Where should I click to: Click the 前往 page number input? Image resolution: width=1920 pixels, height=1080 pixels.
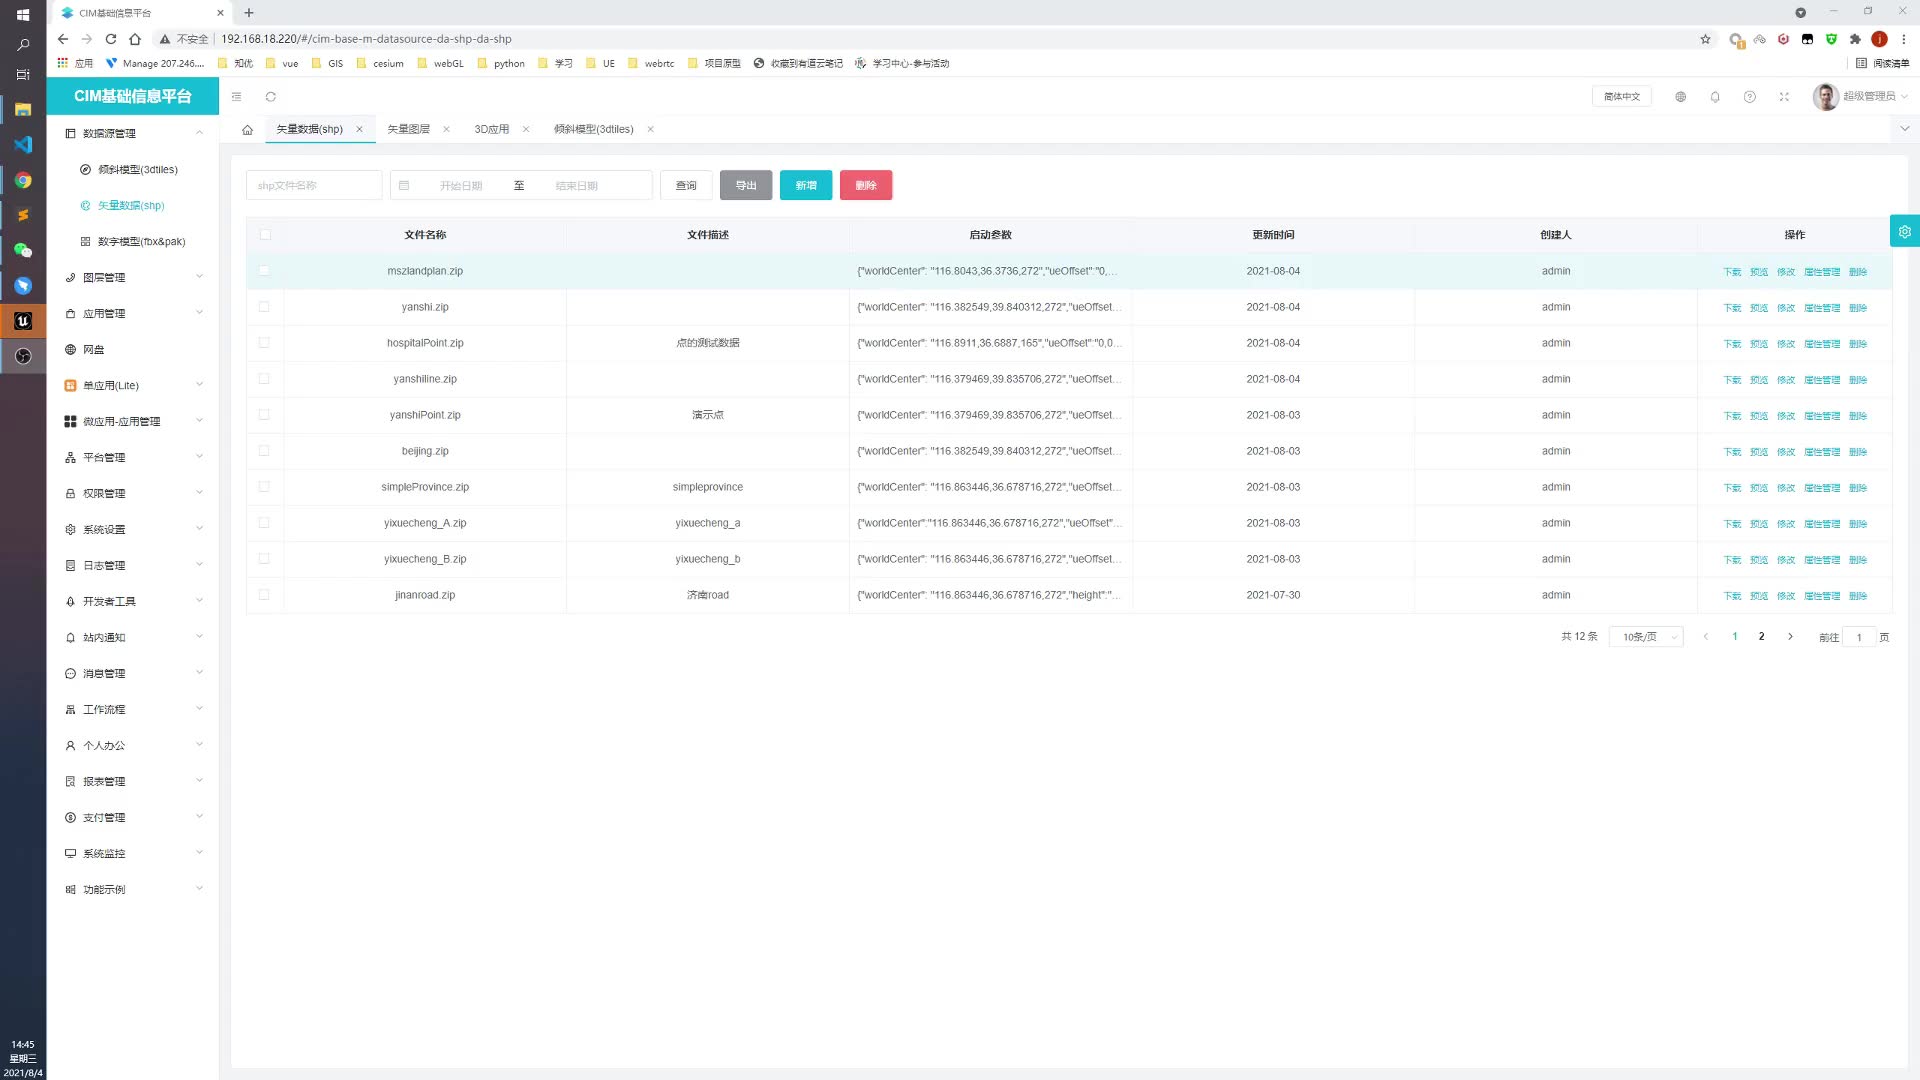(x=1859, y=637)
